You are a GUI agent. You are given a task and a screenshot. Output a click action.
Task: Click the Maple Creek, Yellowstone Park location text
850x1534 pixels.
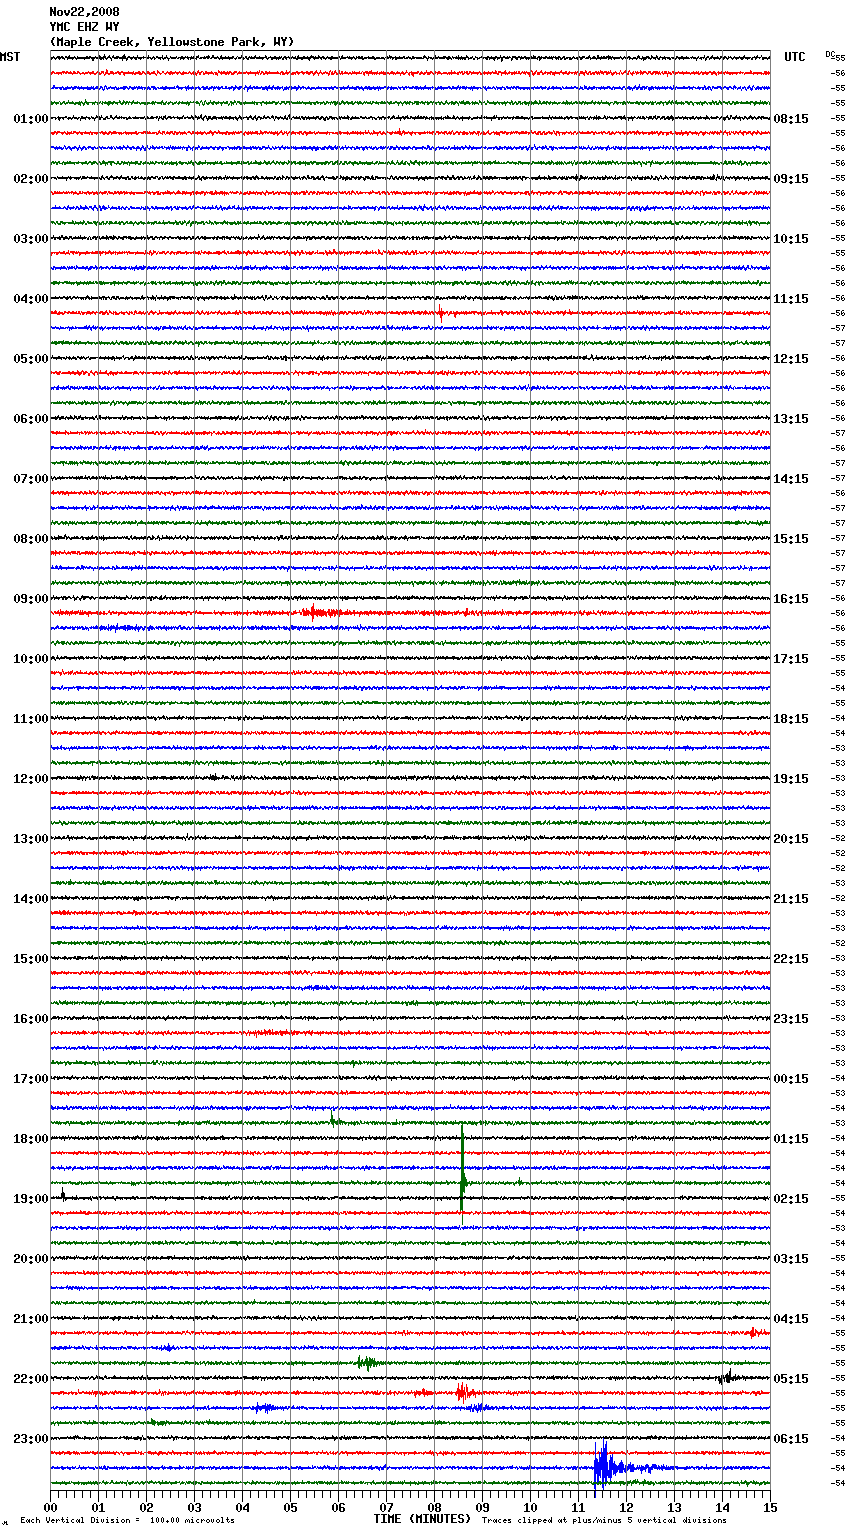[x=172, y=42]
